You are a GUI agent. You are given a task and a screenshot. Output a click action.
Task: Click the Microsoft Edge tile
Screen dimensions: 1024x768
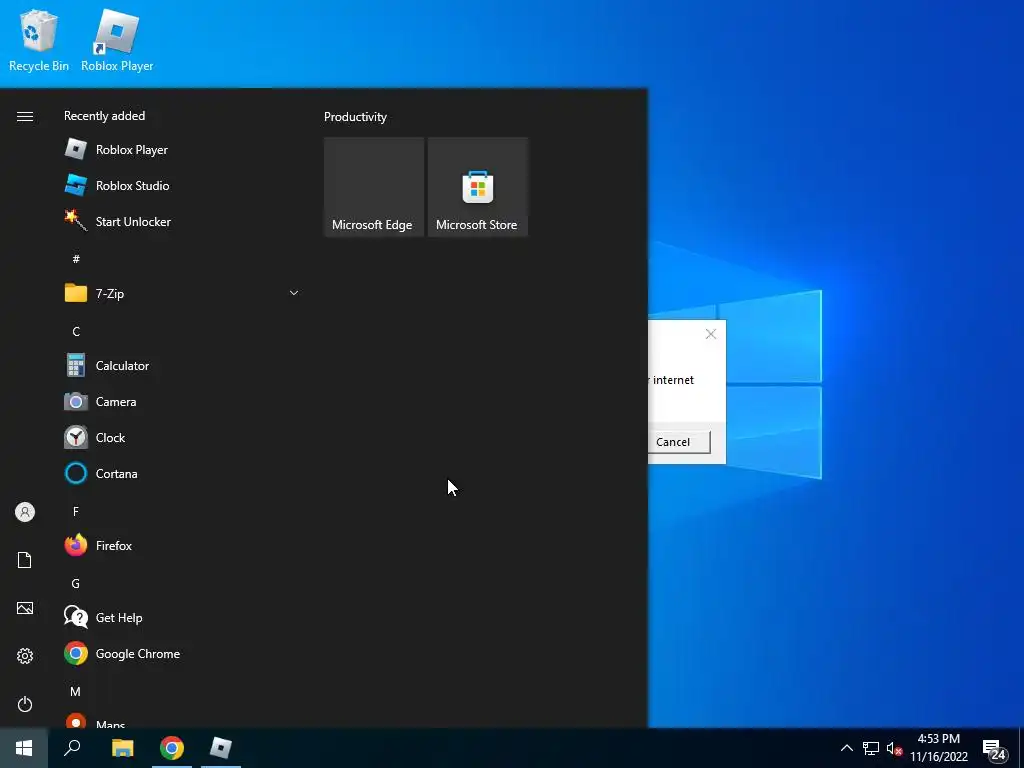(374, 187)
